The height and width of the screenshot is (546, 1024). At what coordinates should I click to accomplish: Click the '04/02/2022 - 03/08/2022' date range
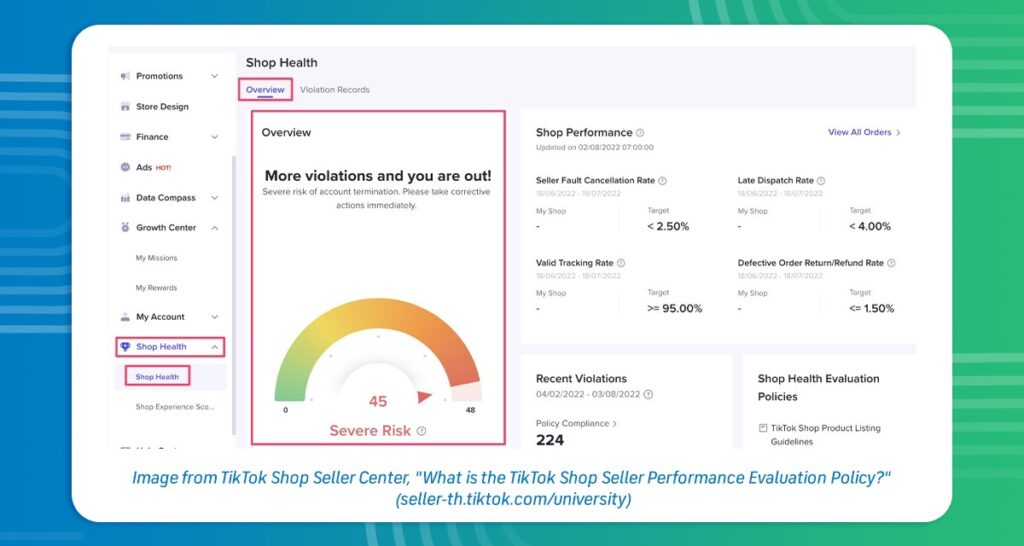tap(588, 394)
